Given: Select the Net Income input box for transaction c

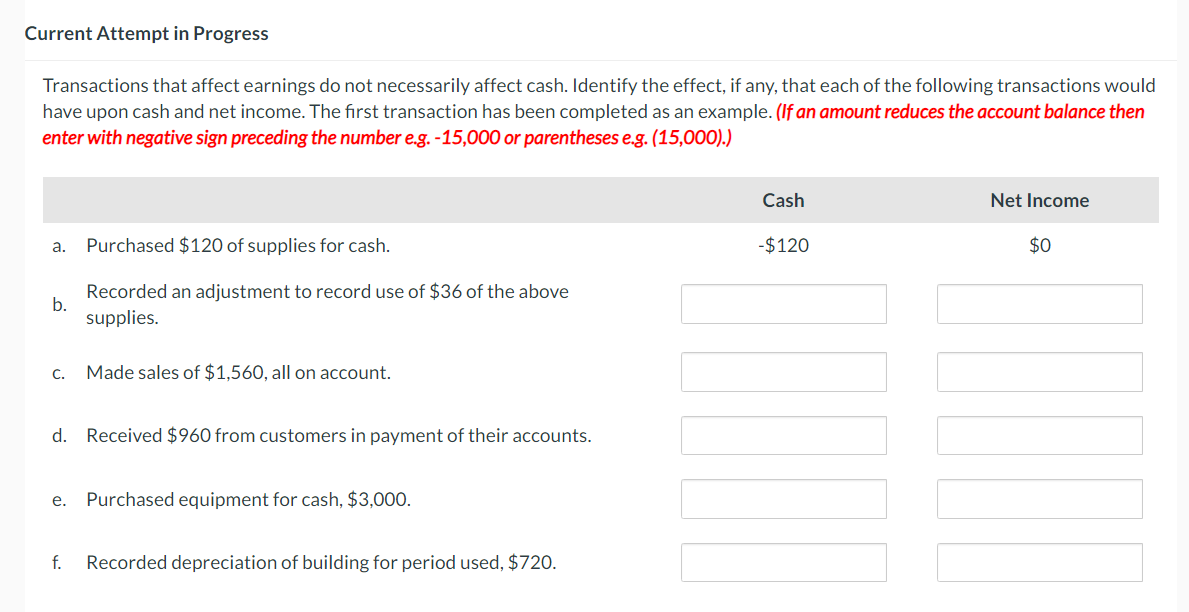Looking at the screenshot, I should [x=1039, y=371].
